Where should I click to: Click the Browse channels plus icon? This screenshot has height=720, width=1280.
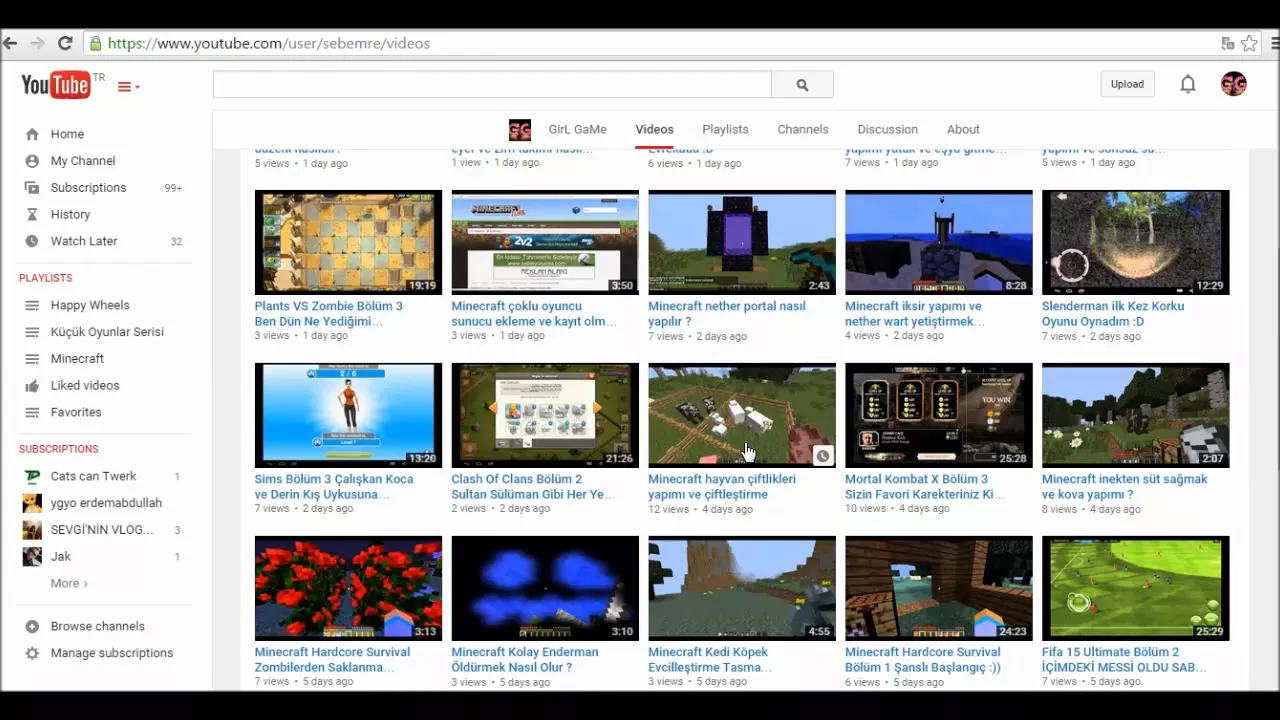(x=32, y=626)
